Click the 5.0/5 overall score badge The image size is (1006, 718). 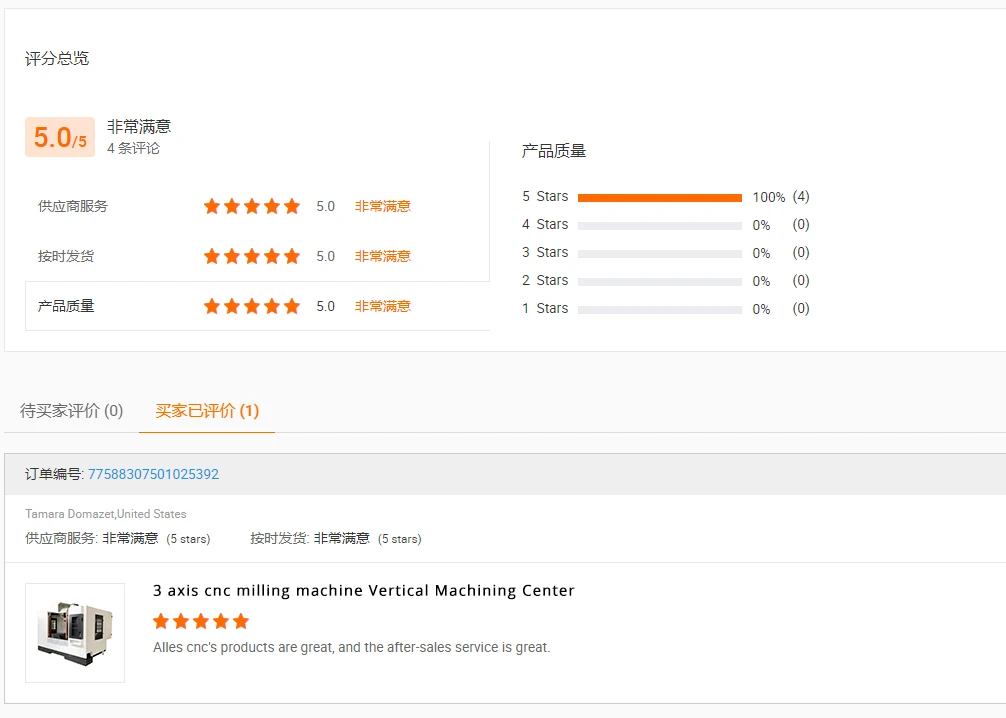(60, 137)
